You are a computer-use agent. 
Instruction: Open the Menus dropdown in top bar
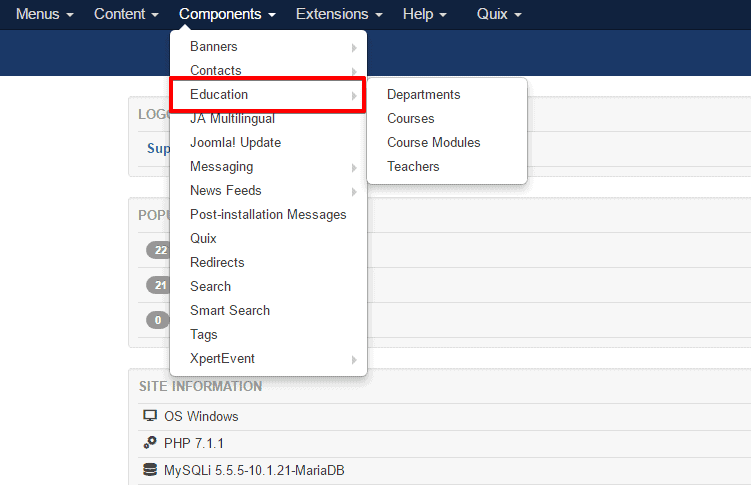[x=44, y=15]
